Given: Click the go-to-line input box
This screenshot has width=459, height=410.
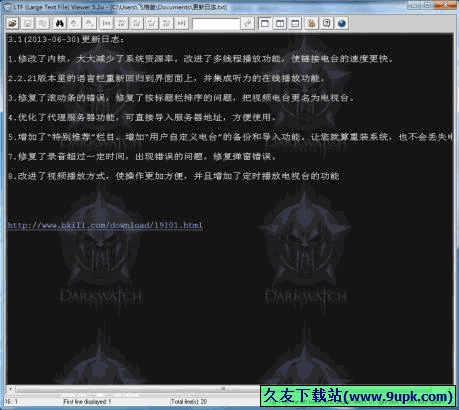Looking at the screenshot, I should tap(216, 24).
